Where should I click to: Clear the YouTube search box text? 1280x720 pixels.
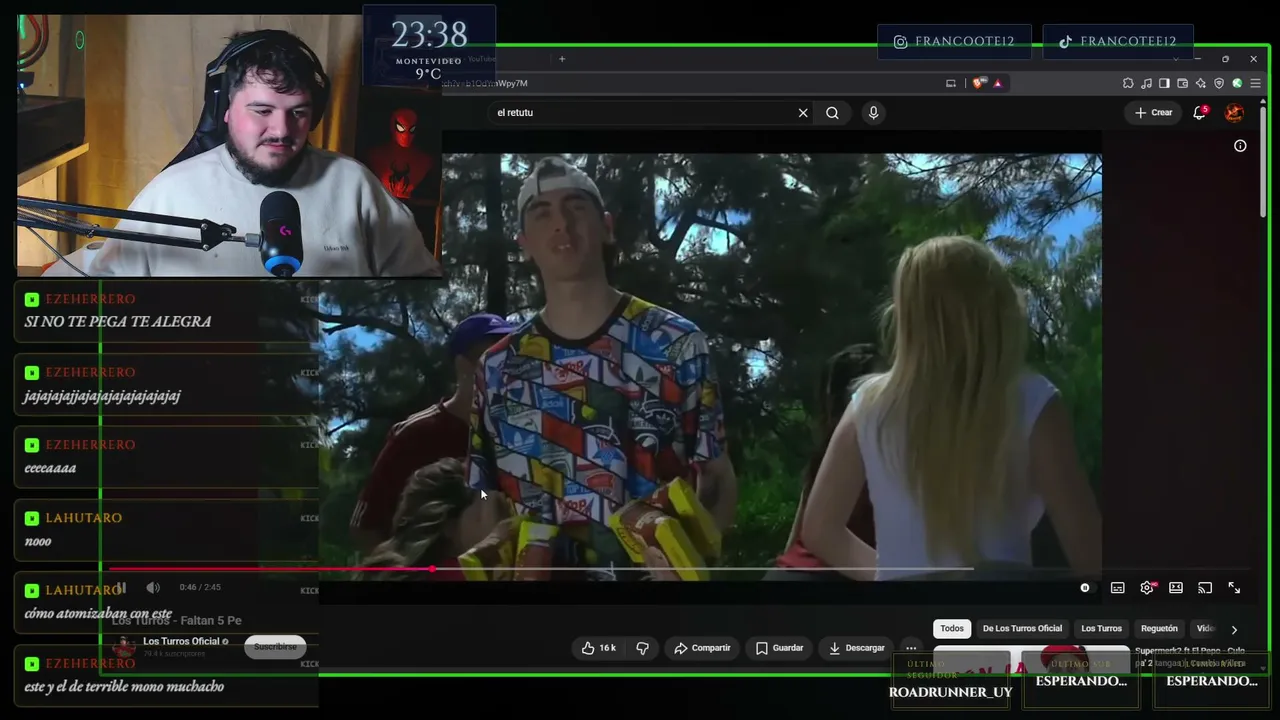802,113
